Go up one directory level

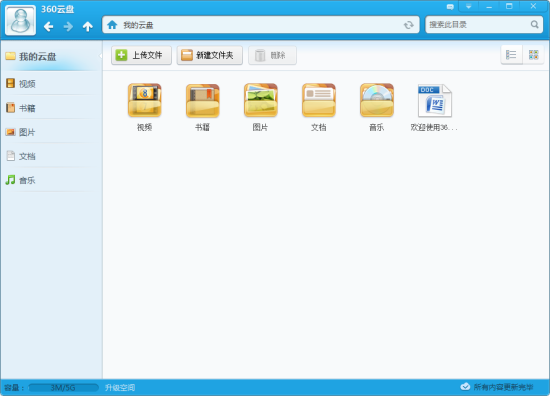[88, 26]
